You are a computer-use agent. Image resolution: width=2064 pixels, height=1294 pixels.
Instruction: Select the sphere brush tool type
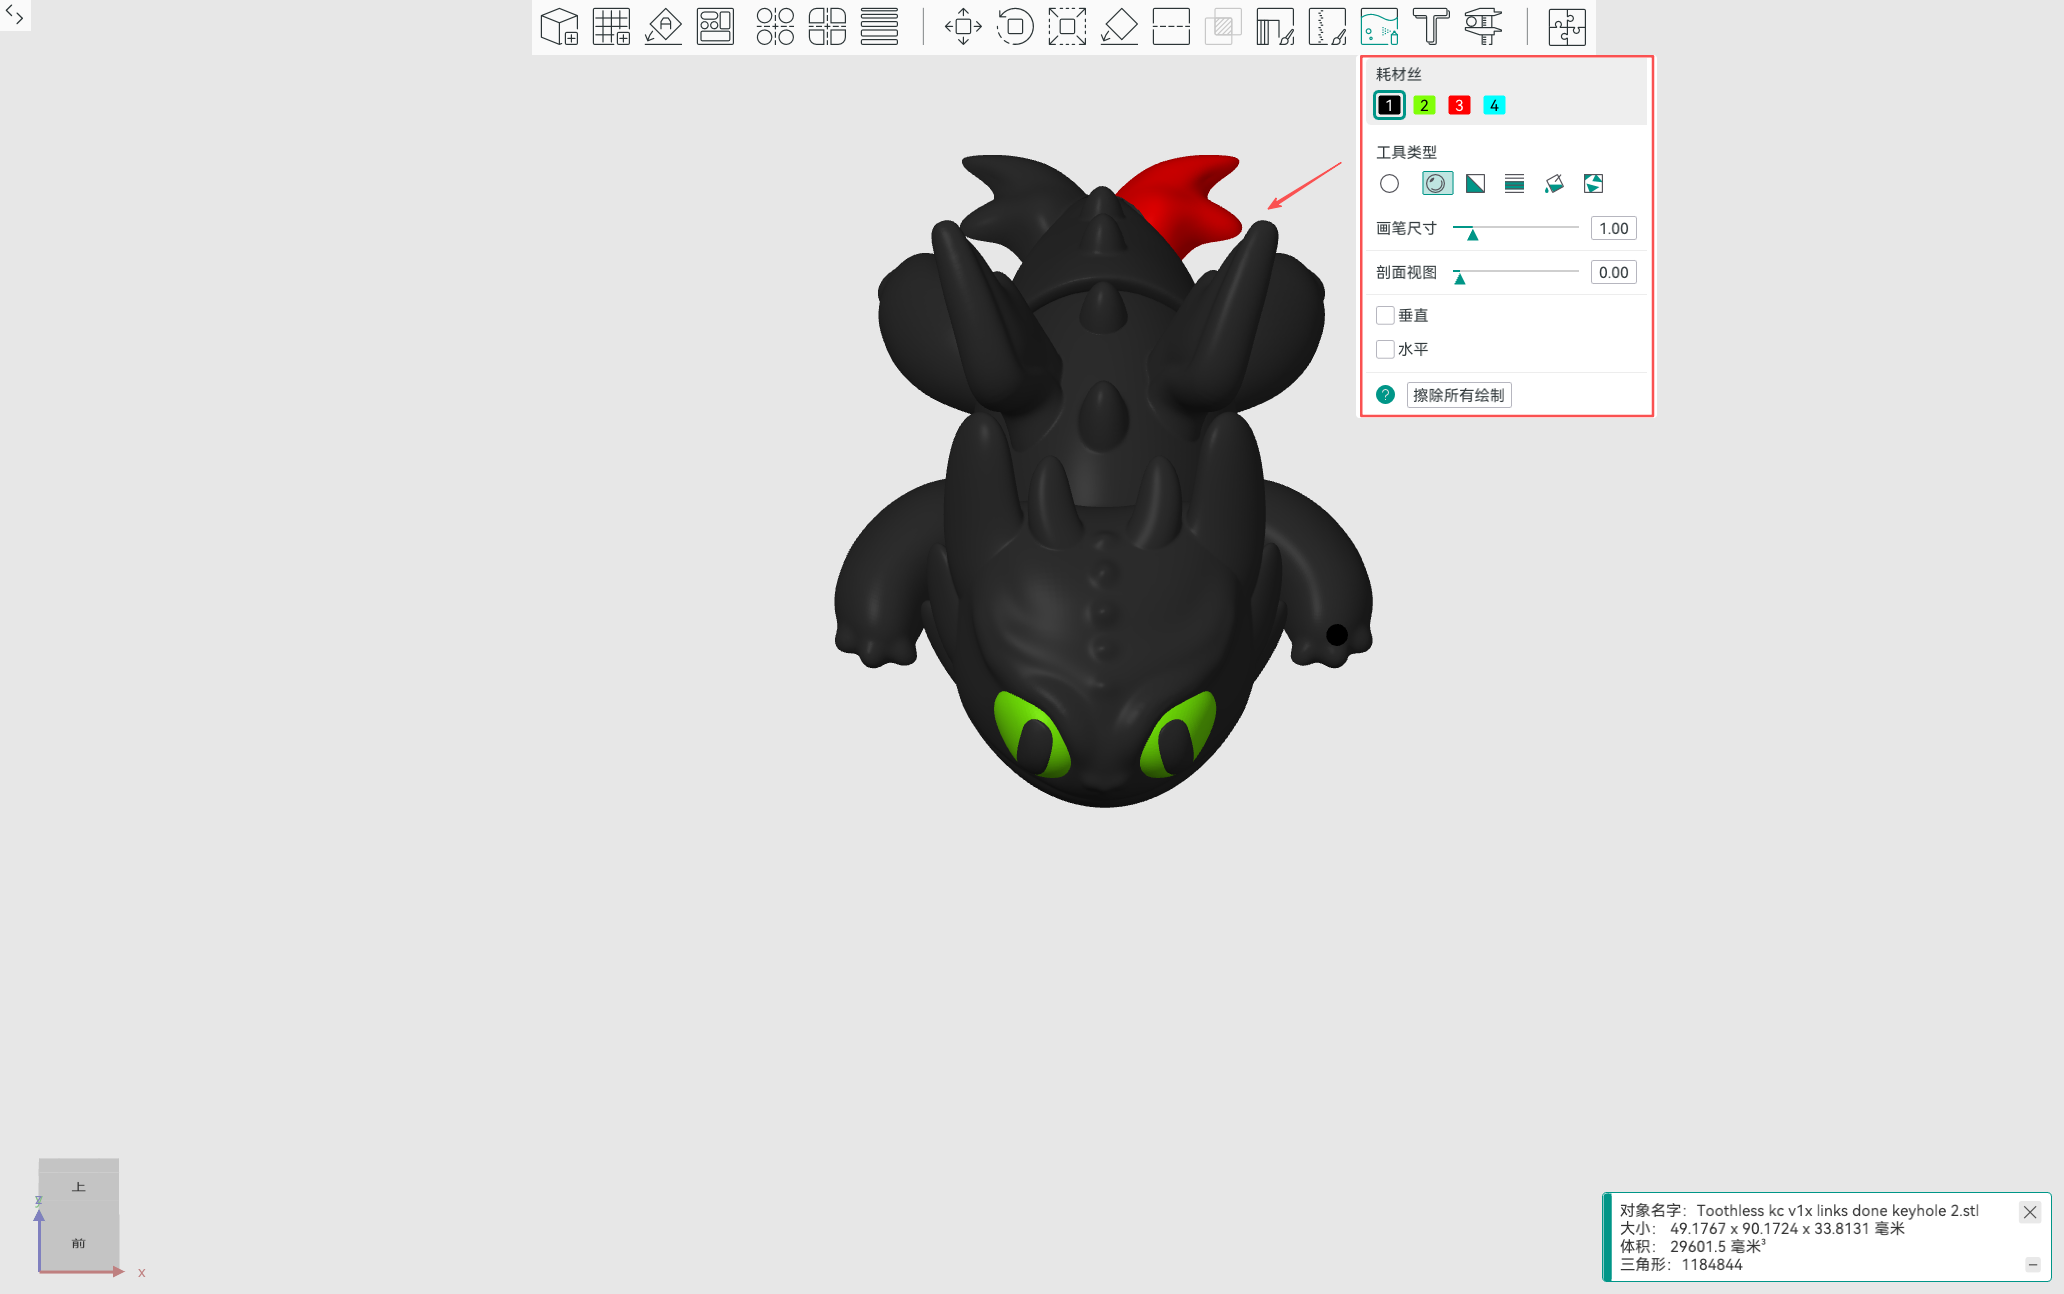click(1437, 184)
